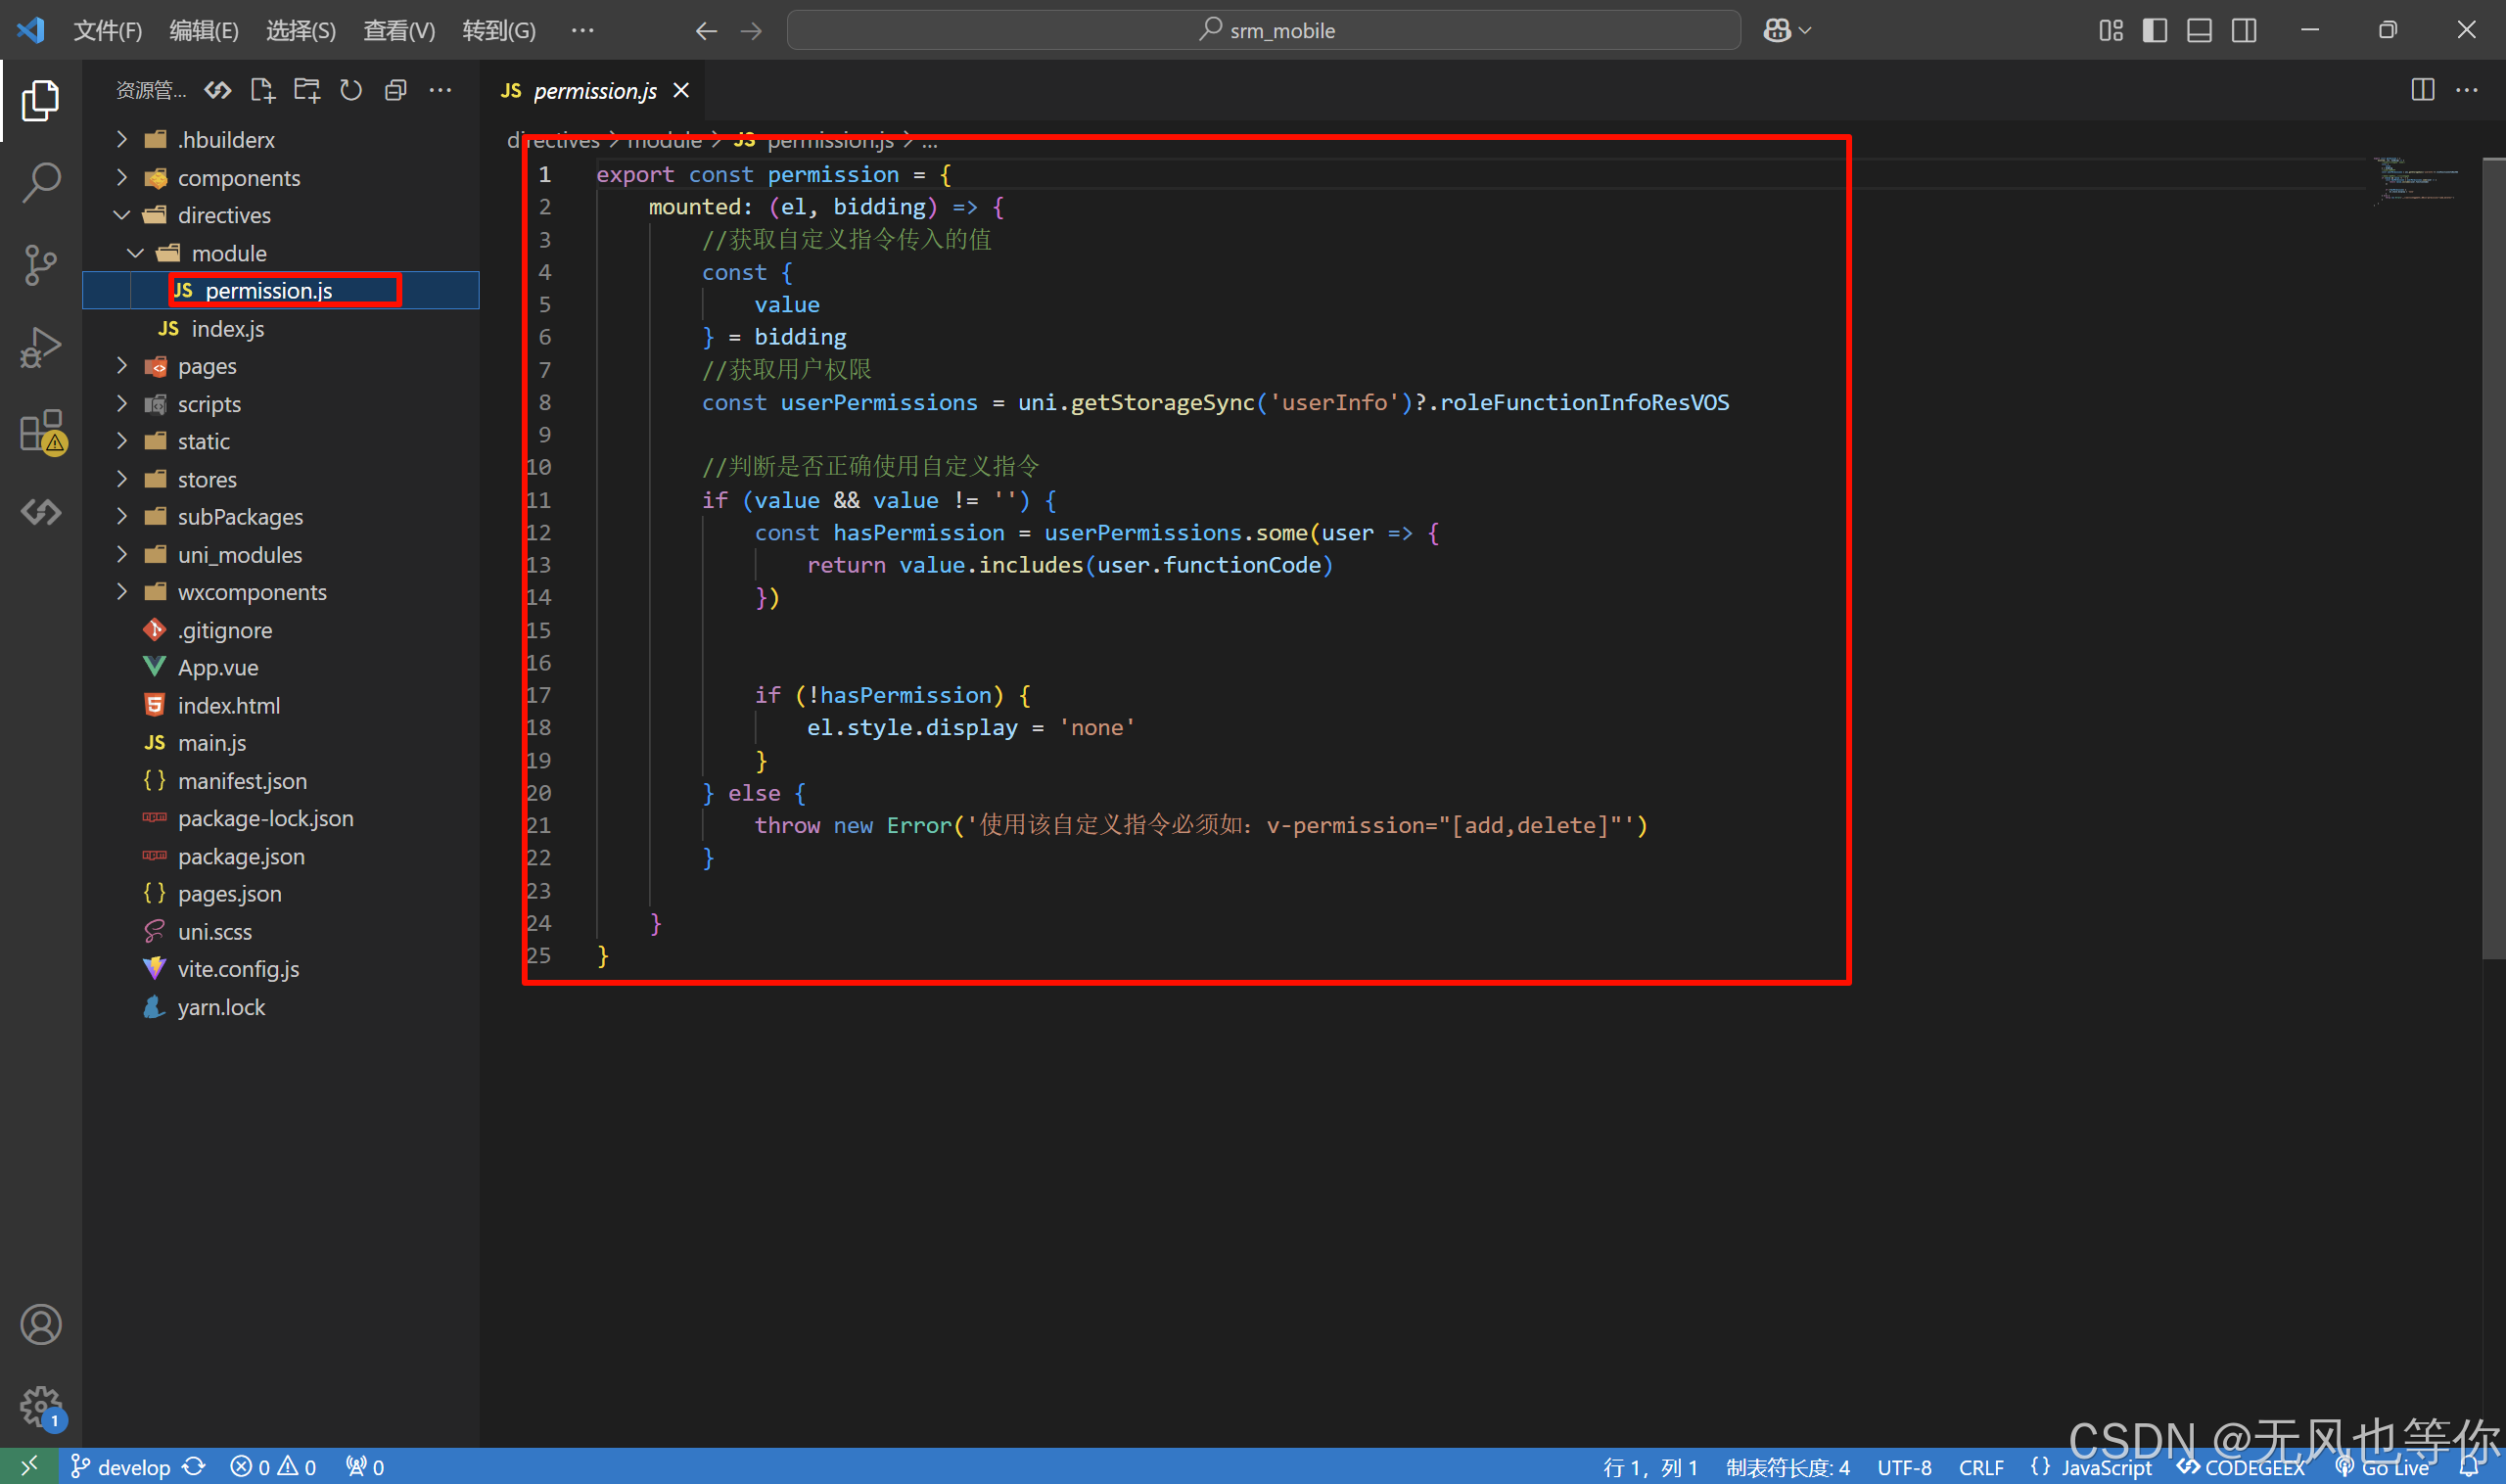Click the New Folder icon in explorer header
2506x1484 pixels.
click(x=306, y=90)
